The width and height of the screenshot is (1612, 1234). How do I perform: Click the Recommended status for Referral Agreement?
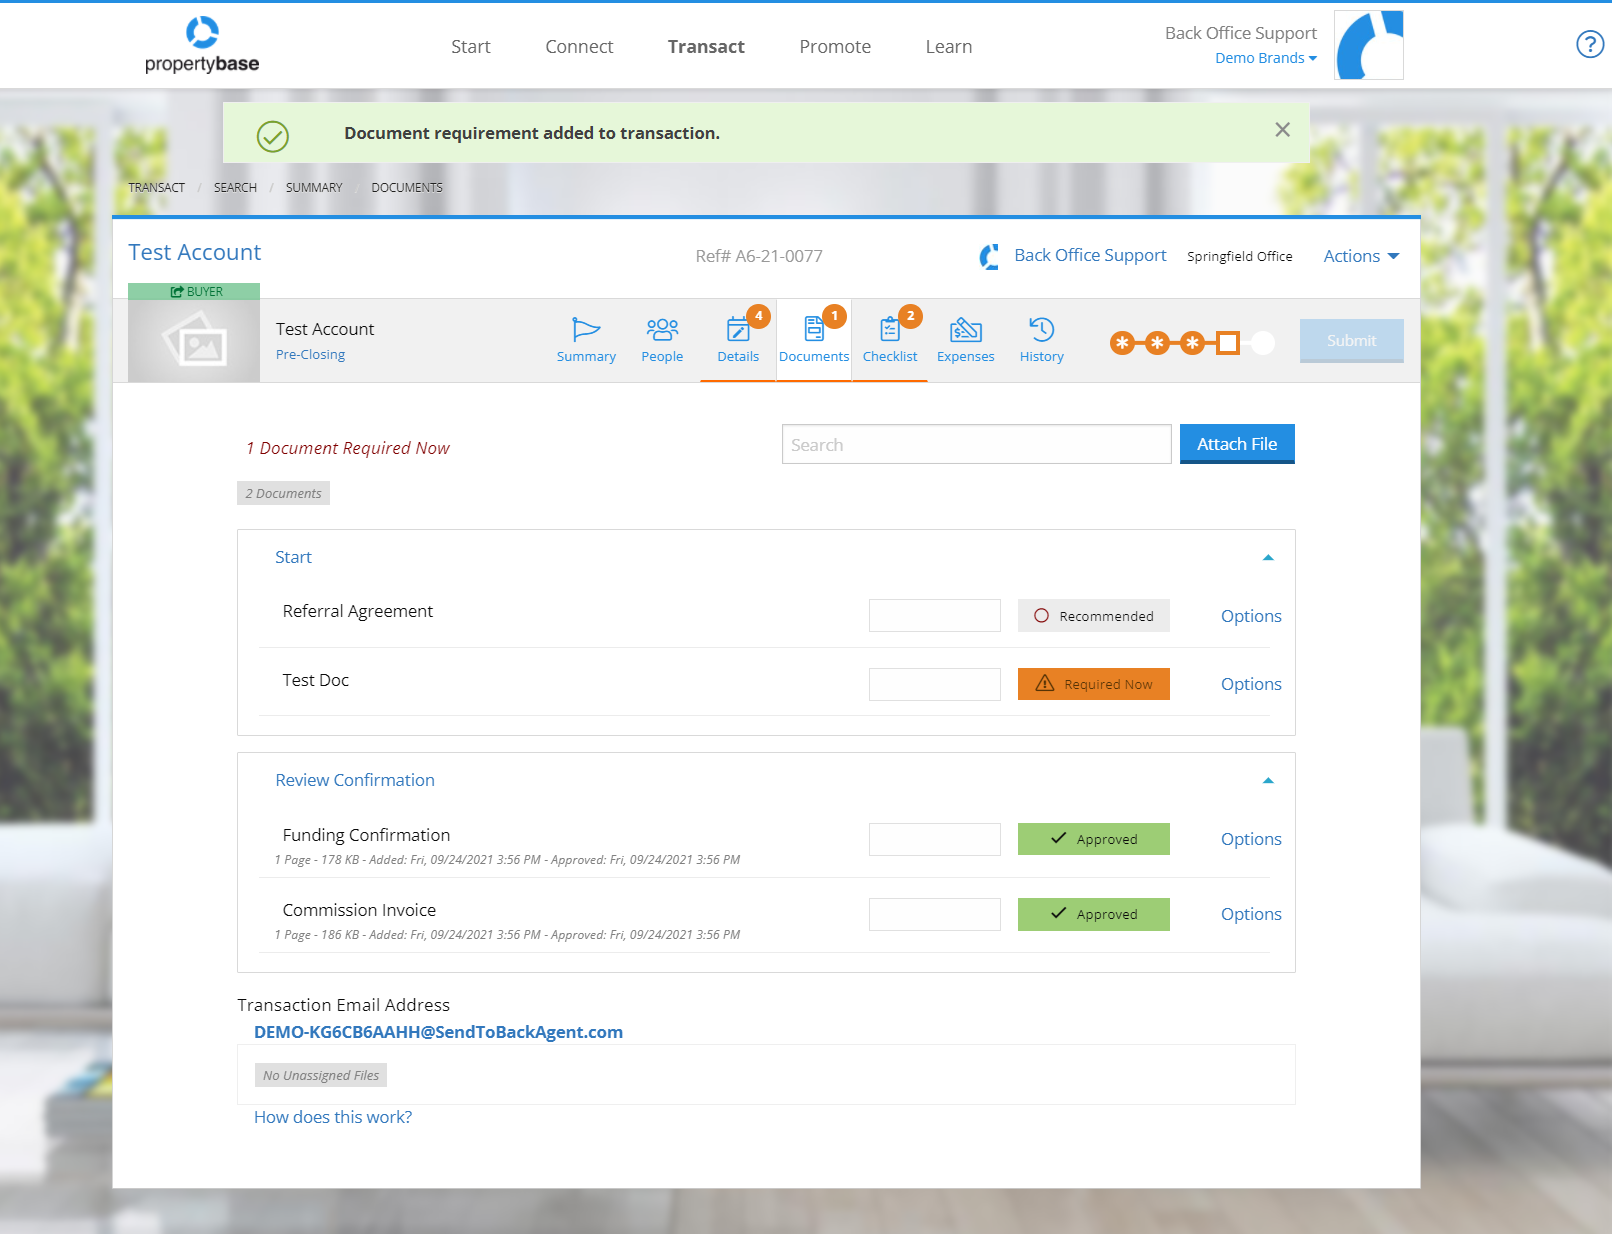point(1093,615)
